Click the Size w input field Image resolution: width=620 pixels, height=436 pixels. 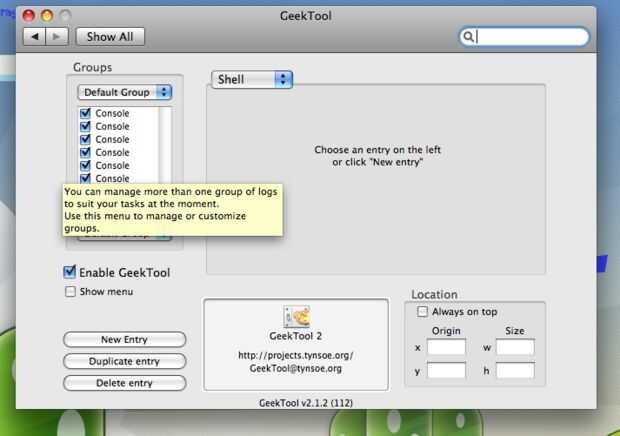[515, 347]
